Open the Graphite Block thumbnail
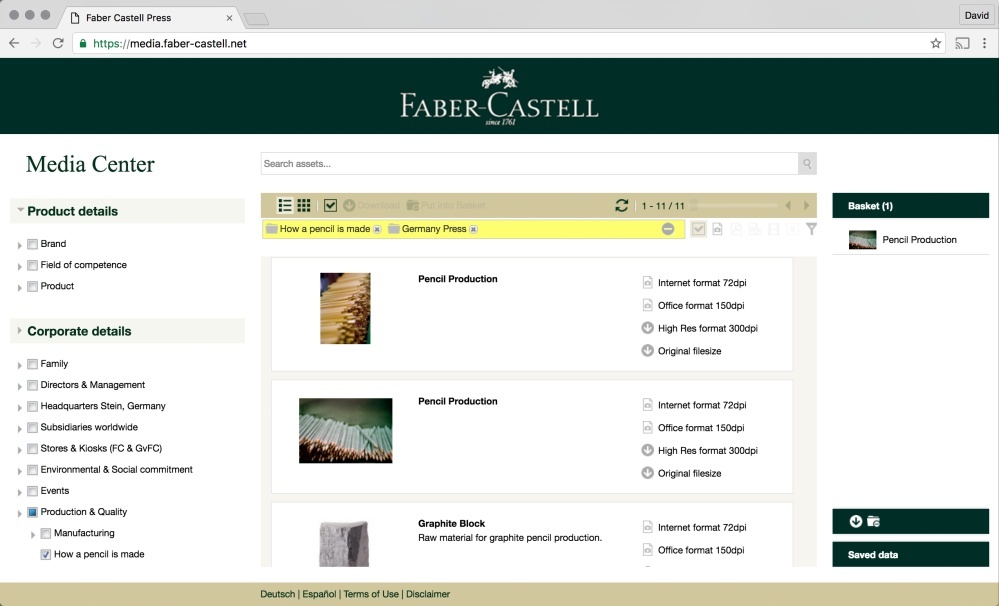999x606 pixels. (344, 544)
